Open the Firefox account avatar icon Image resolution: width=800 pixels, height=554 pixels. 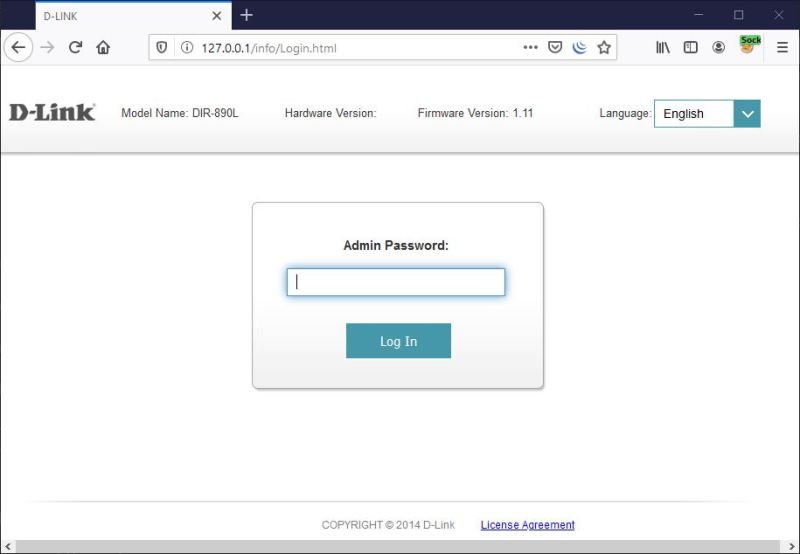pyautogui.click(x=718, y=47)
